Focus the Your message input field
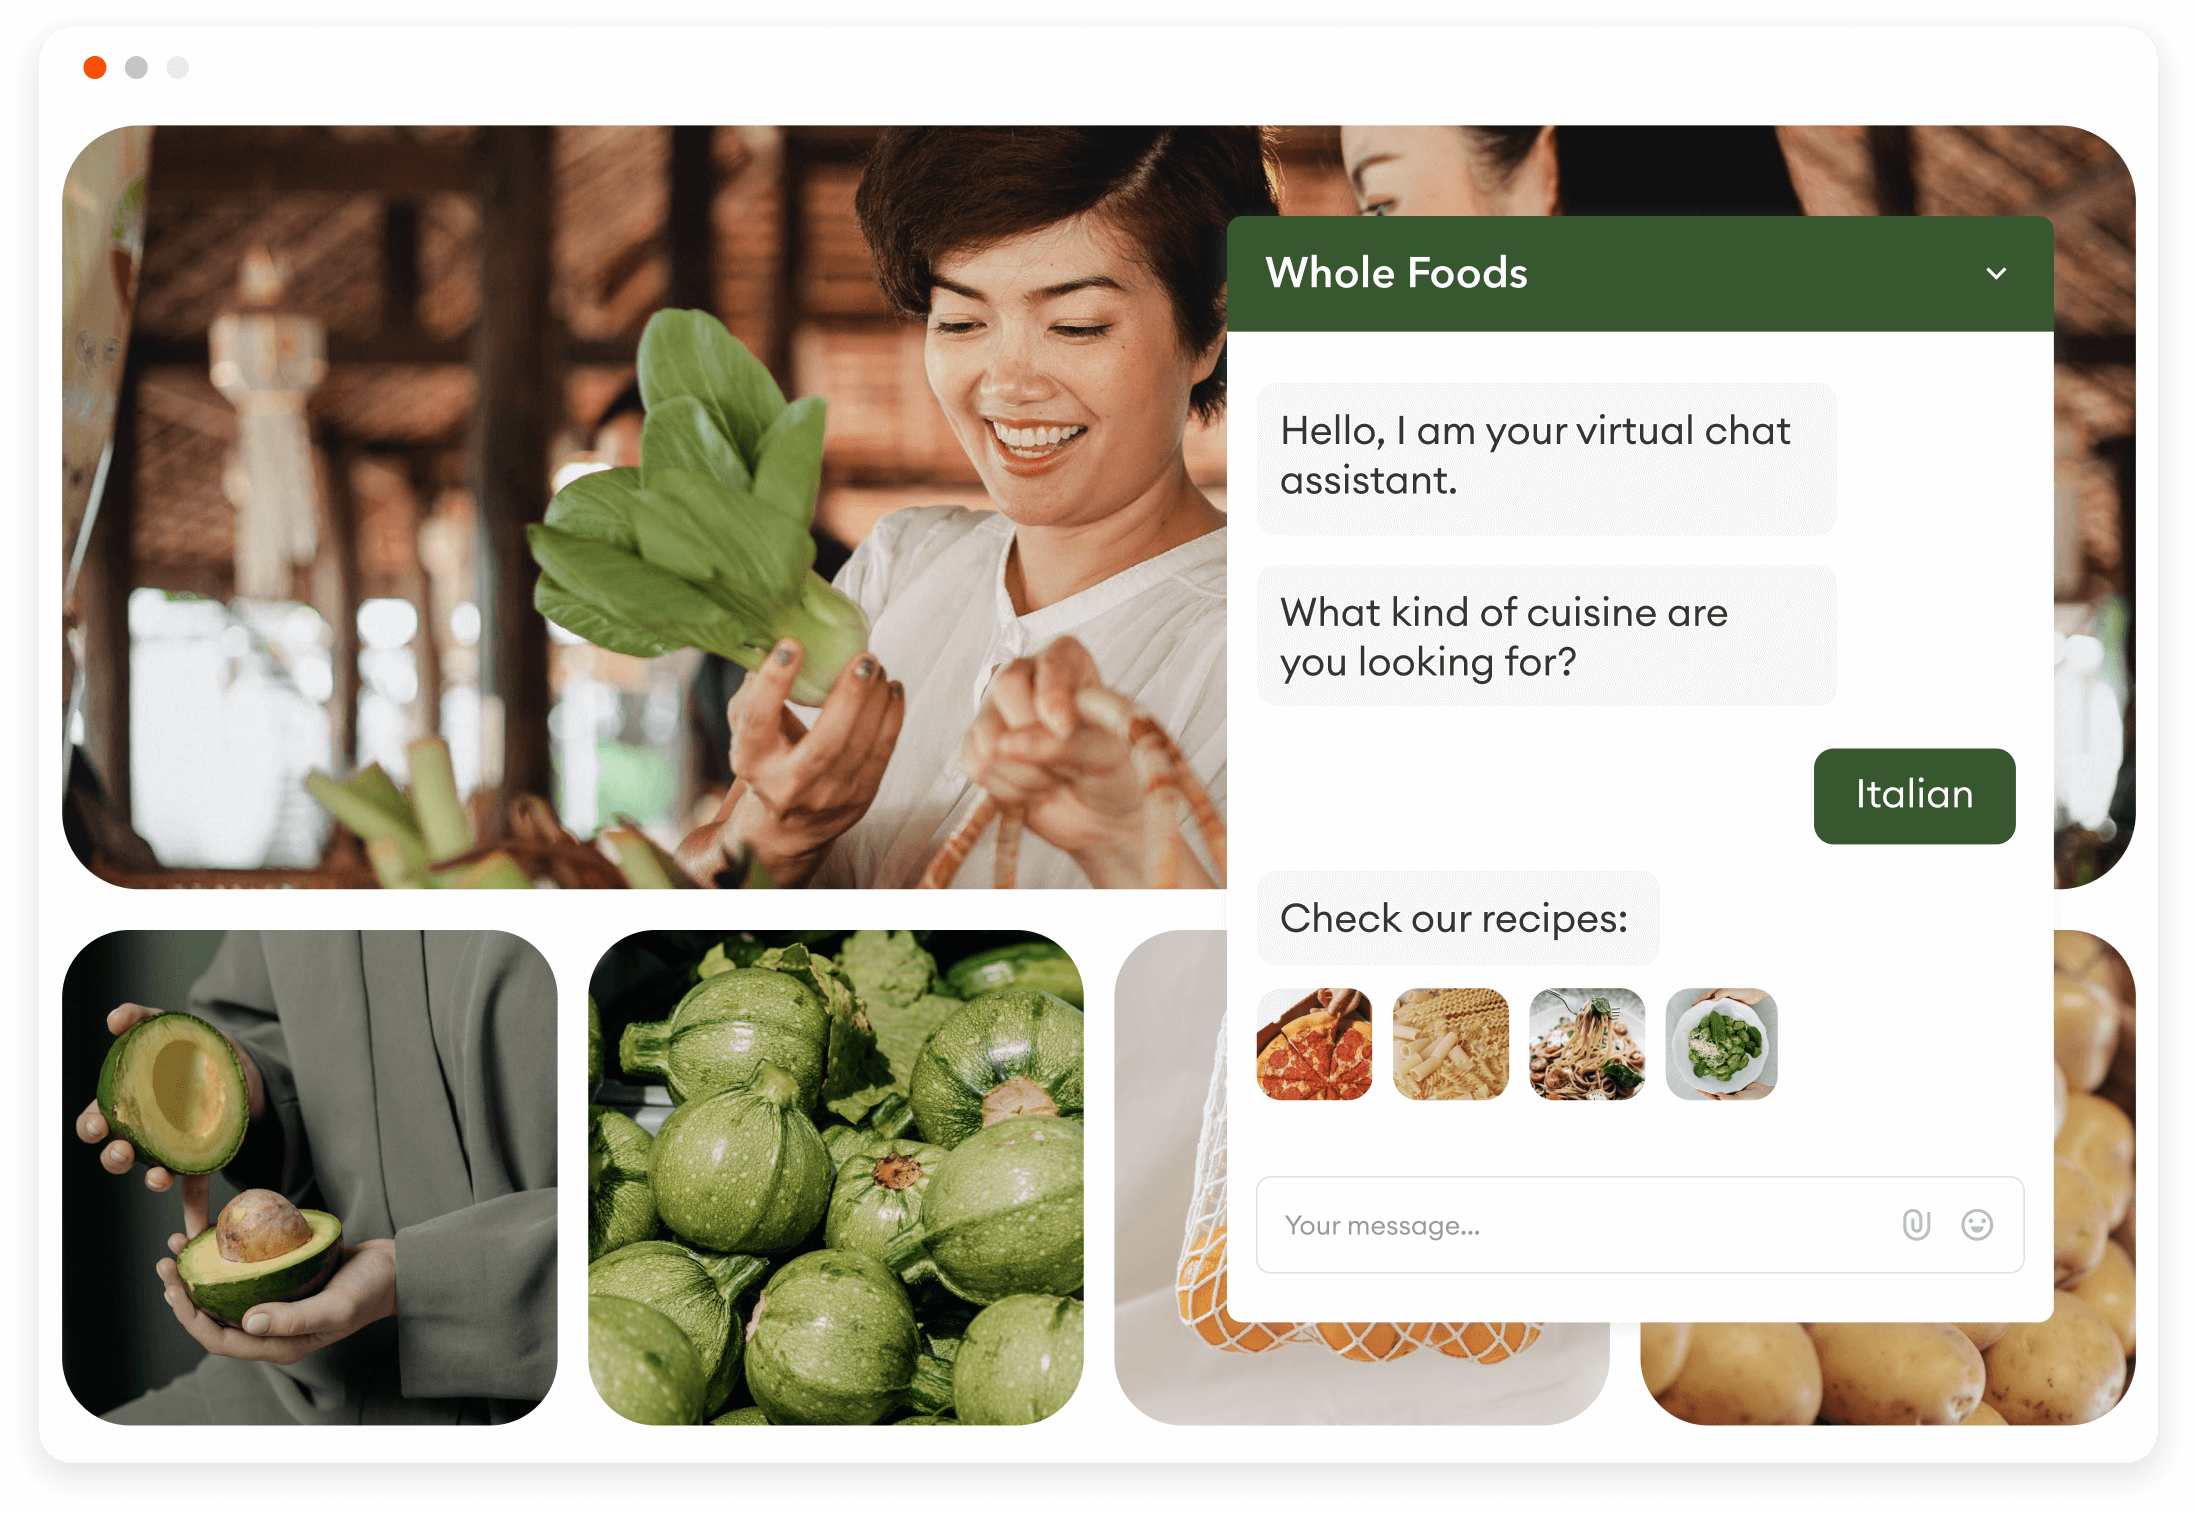Image resolution: width=2196 pixels, height=1513 pixels. tap(1640, 1224)
